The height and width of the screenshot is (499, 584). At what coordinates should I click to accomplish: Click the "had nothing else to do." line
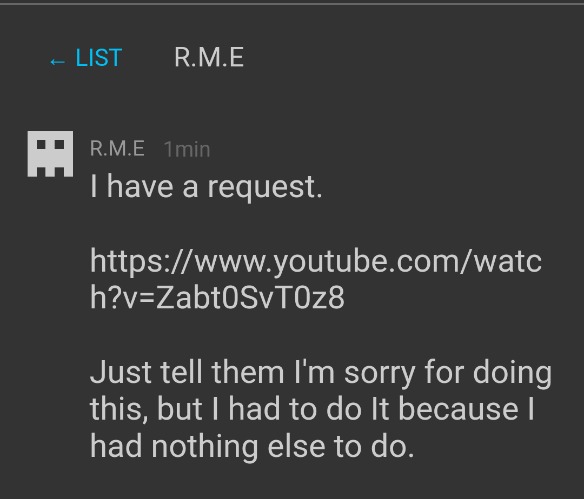pos(252,446)
